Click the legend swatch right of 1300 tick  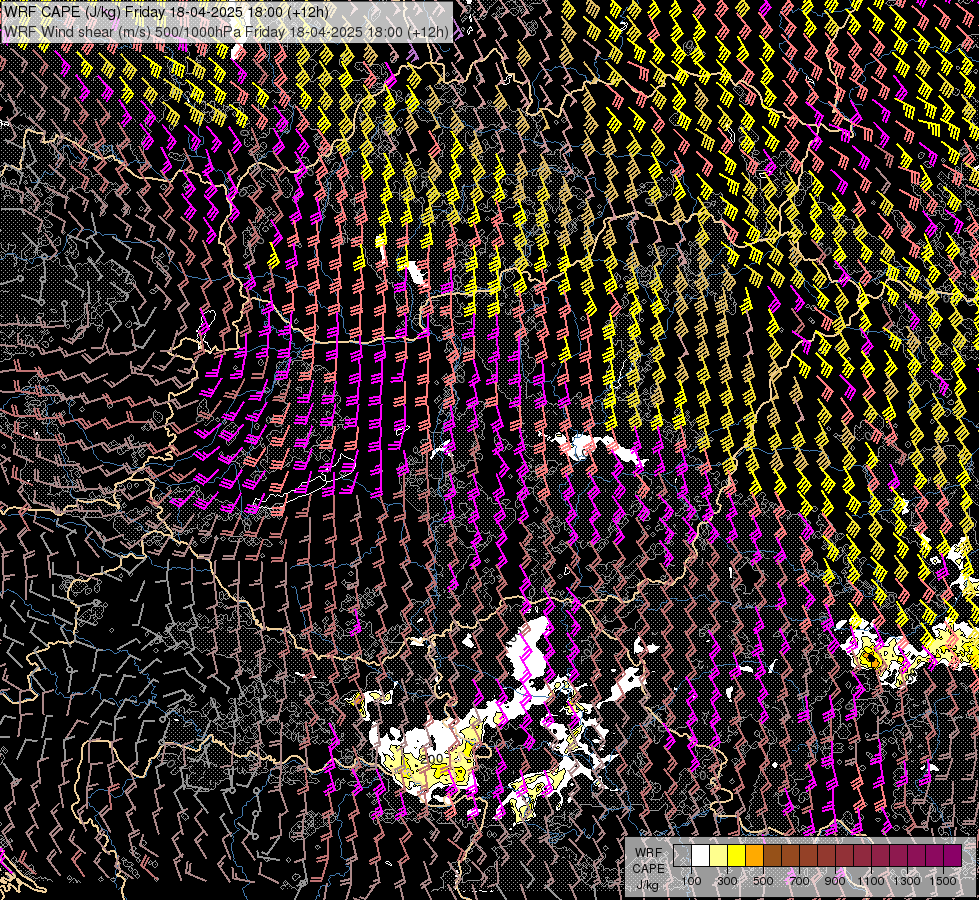(x=917, y=855)
